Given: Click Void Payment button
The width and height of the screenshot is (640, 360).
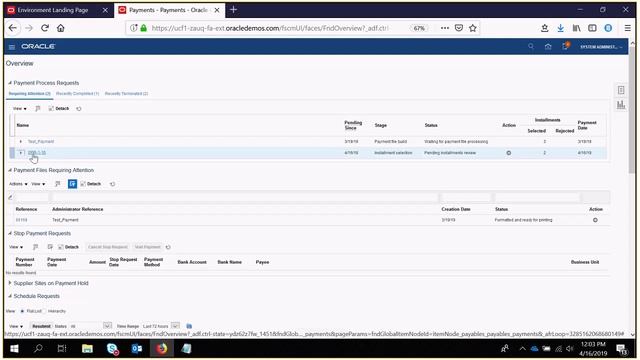Looking at the screenshot, I should pos(147,247).
